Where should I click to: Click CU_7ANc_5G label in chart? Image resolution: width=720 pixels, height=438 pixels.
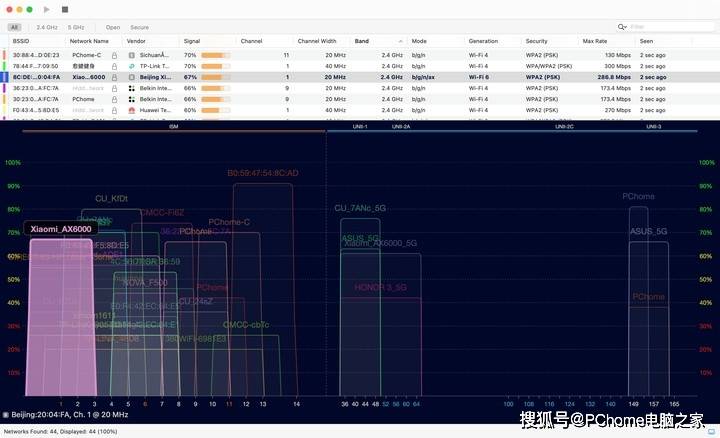coord(360,208)
